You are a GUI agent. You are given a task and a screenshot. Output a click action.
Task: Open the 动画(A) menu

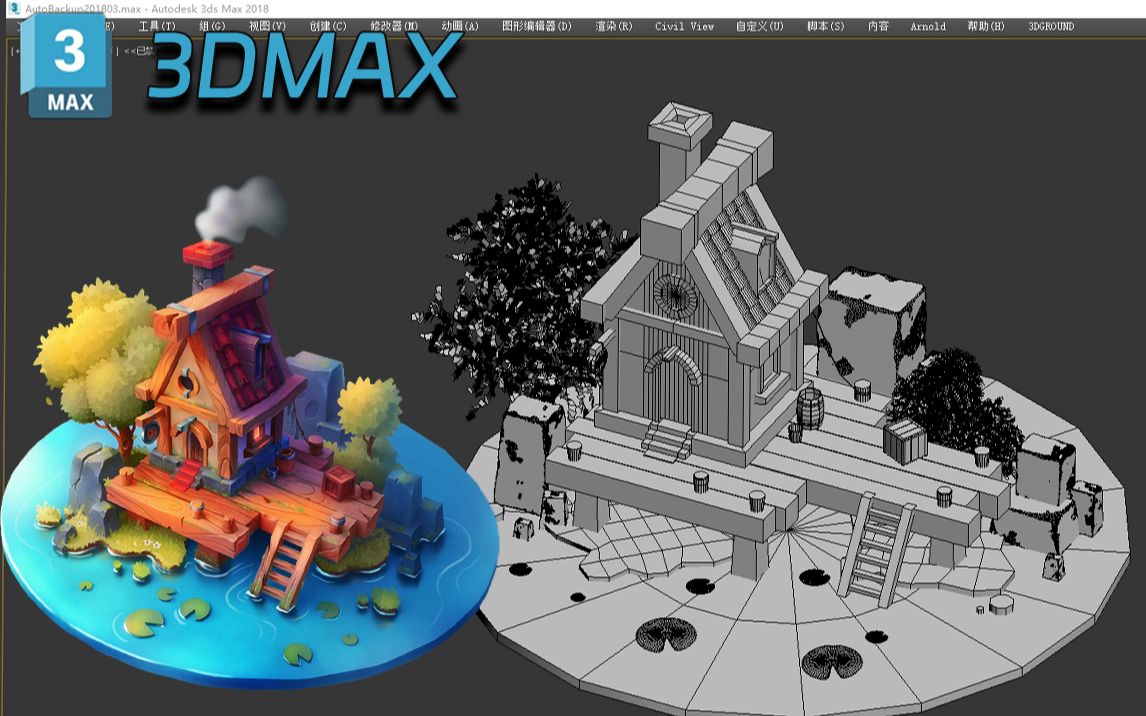point(460,26)
